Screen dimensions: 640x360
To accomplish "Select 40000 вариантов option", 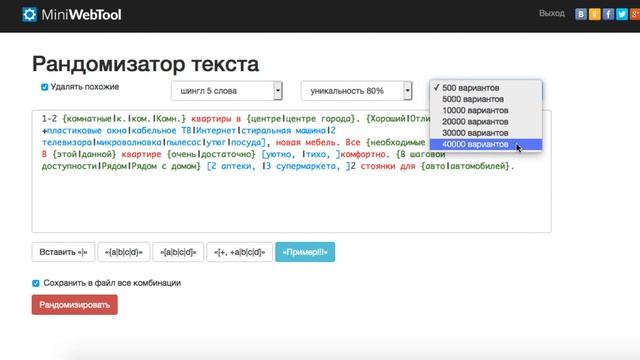I will pos(486,144).
